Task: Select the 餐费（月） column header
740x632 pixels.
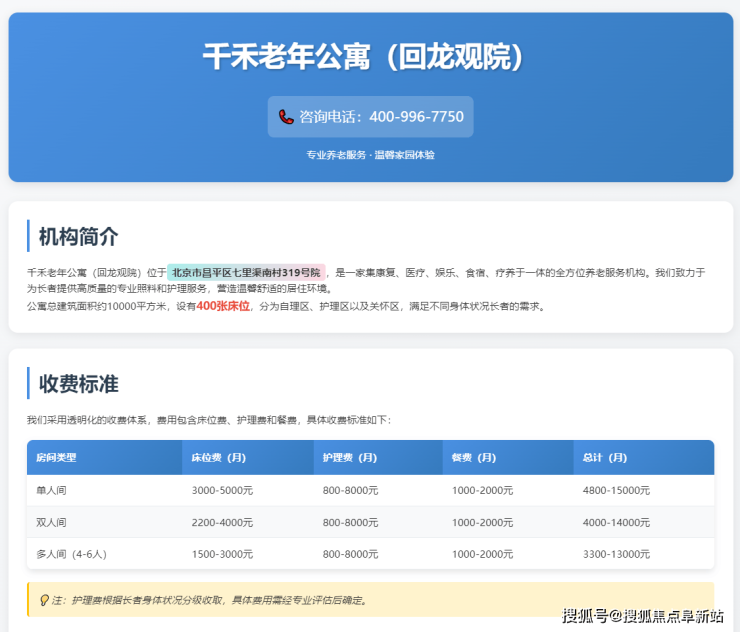Action: pos(473,457)
